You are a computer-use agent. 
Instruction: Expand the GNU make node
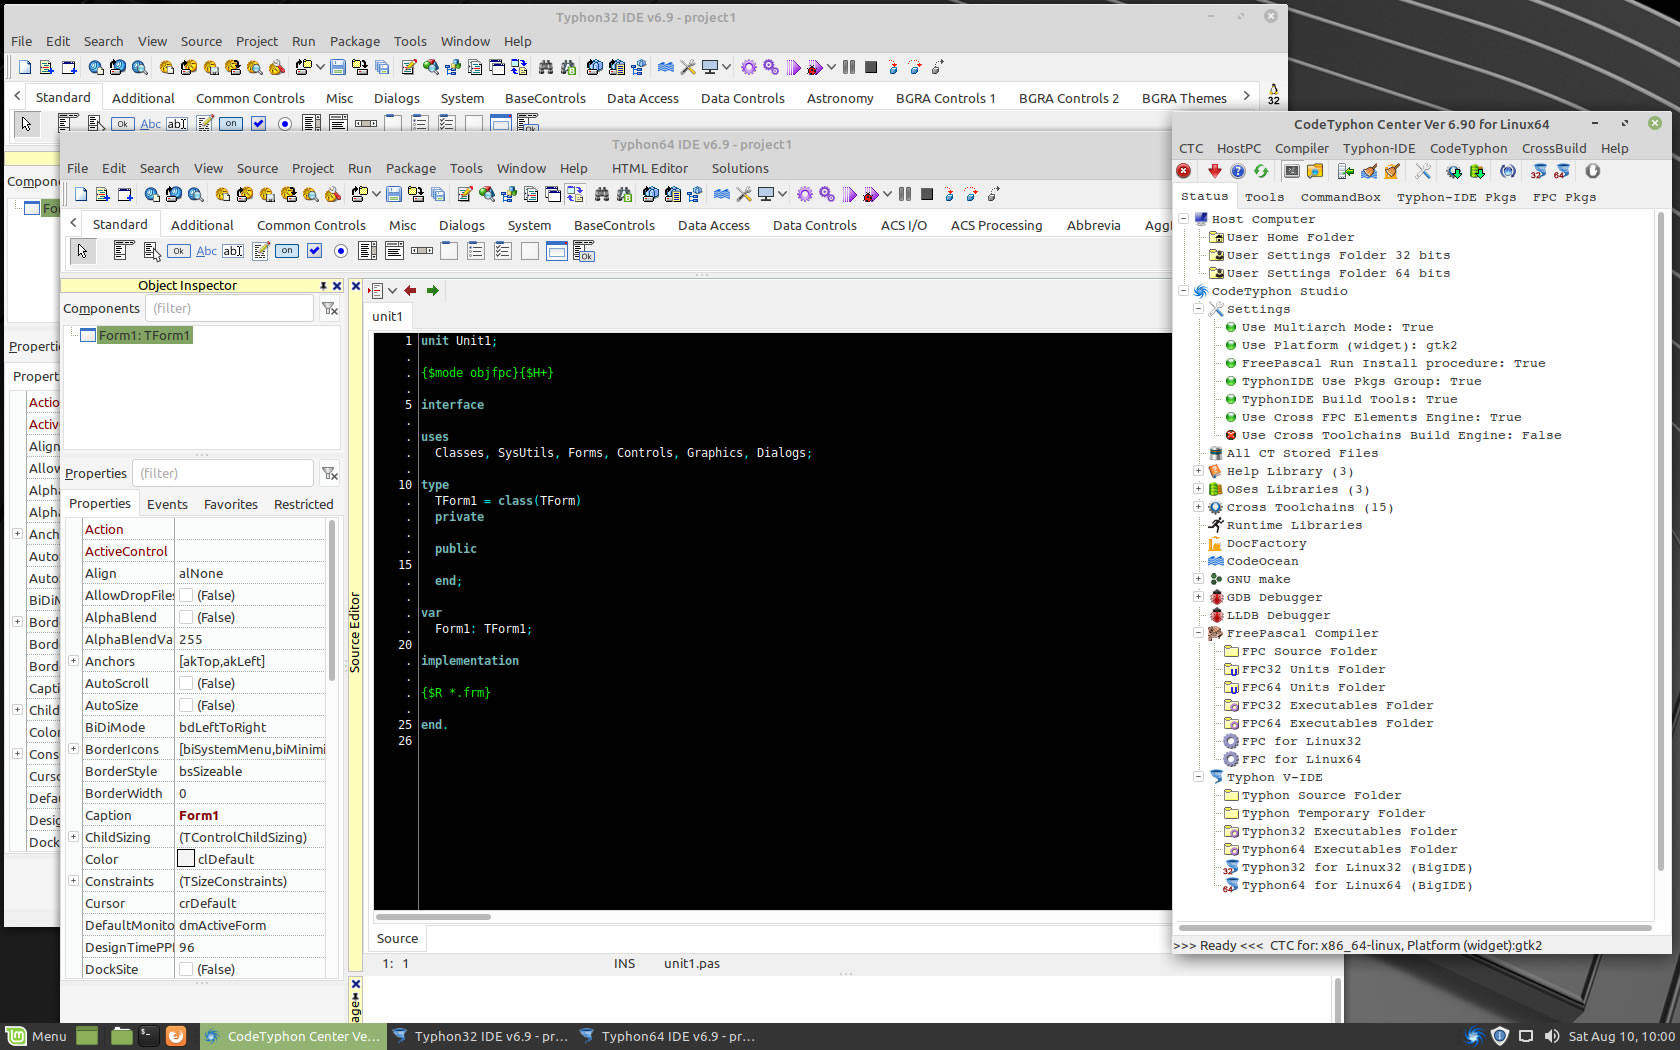pyautogui.click(x=1198, y=579)
